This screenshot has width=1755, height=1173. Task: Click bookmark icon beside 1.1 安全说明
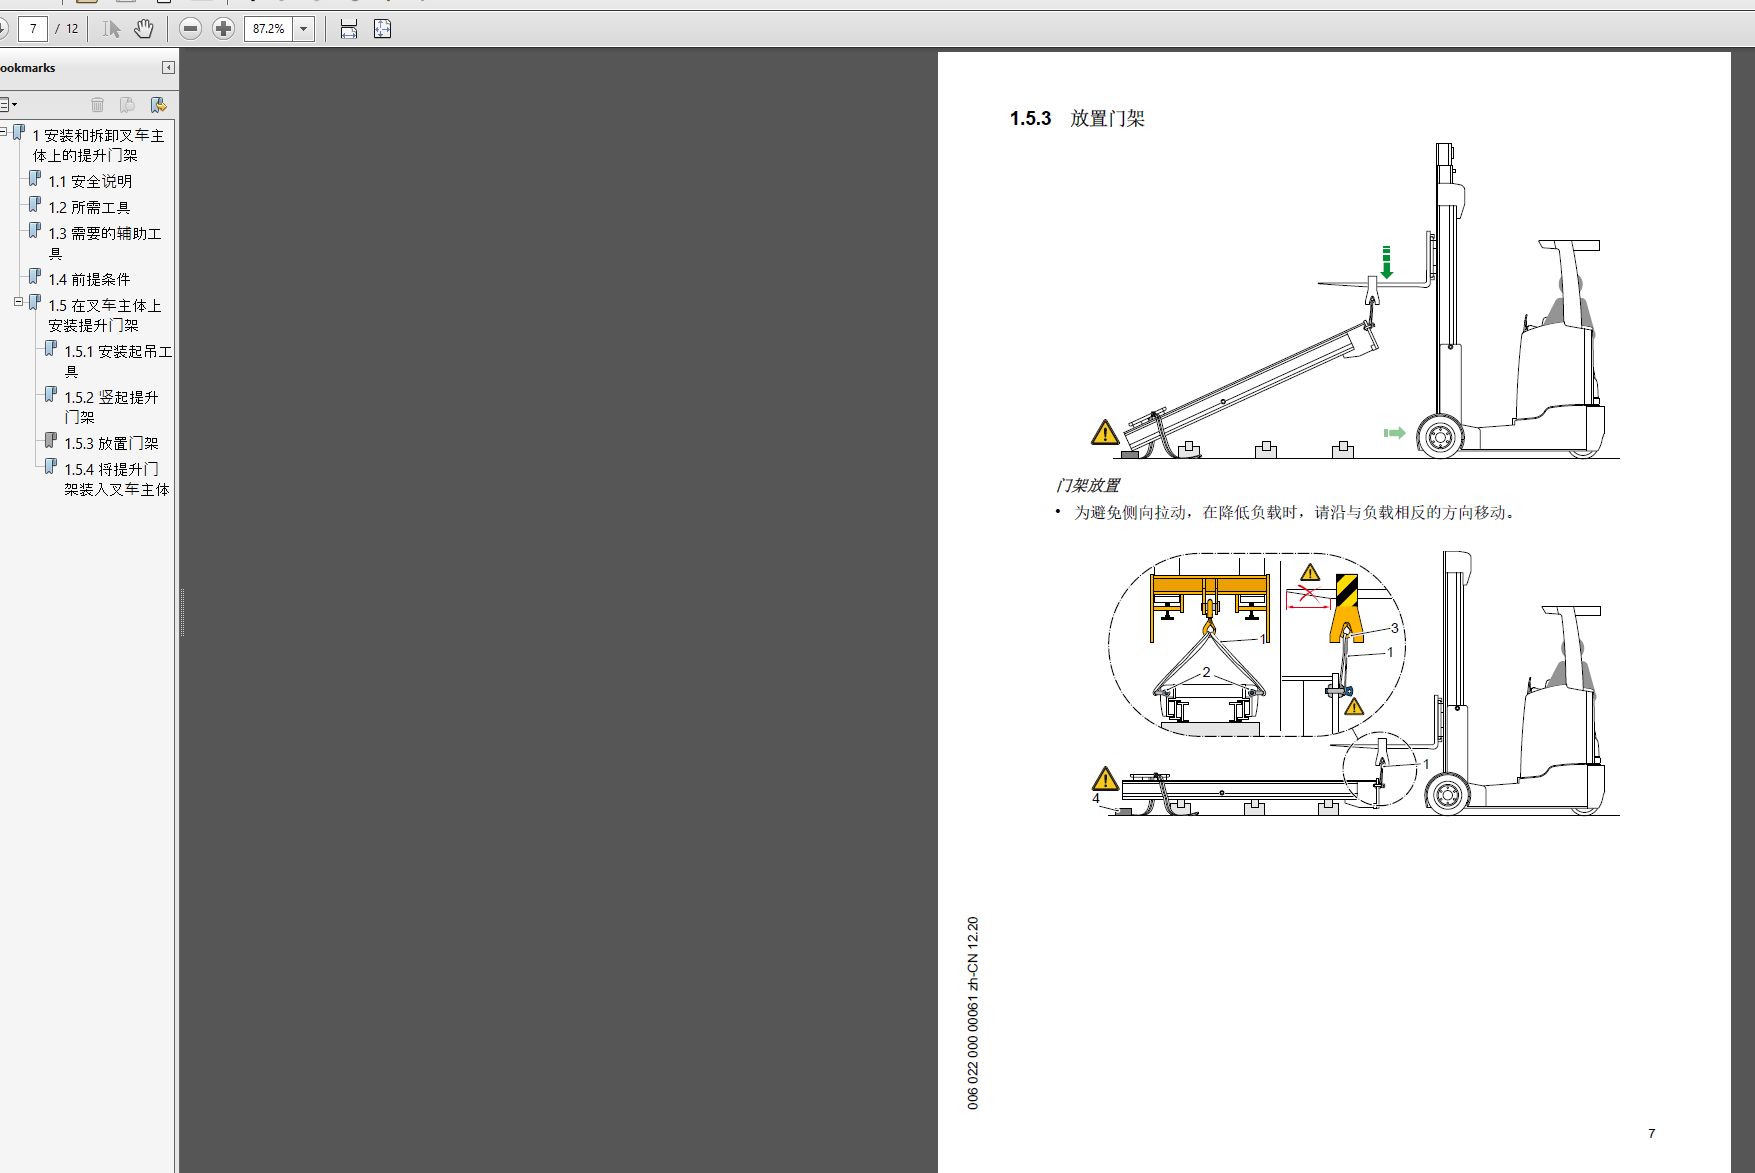point(35,179)
